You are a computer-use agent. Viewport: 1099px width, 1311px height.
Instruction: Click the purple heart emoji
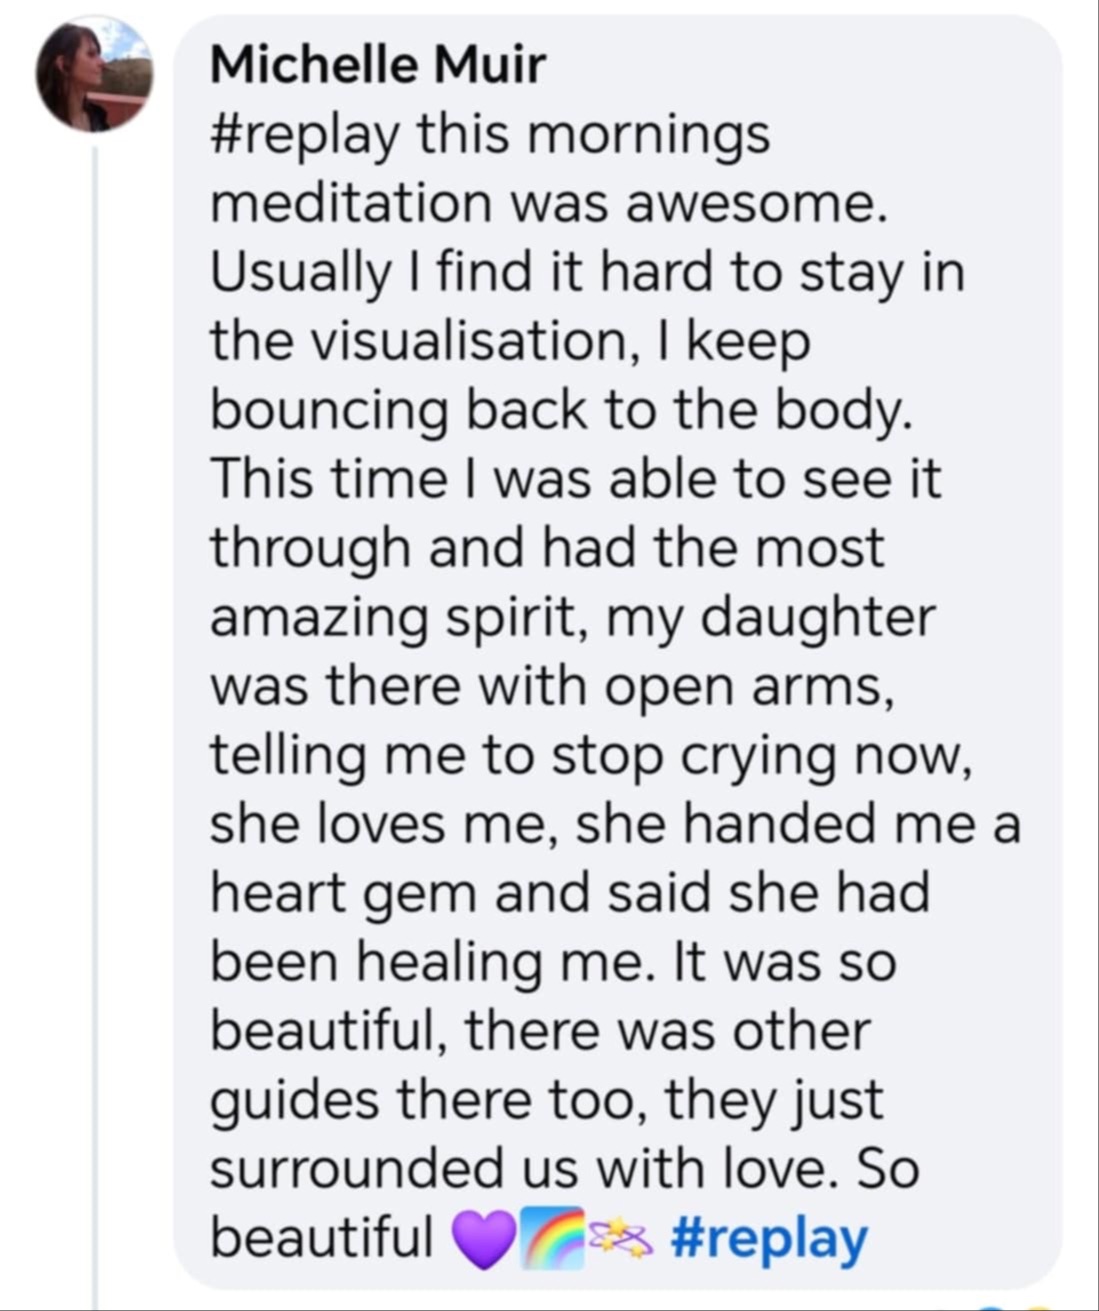point(484,1239)
